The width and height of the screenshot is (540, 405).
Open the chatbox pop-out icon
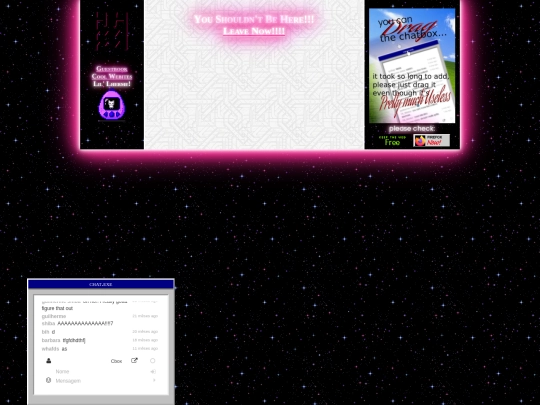pos(134,361)
